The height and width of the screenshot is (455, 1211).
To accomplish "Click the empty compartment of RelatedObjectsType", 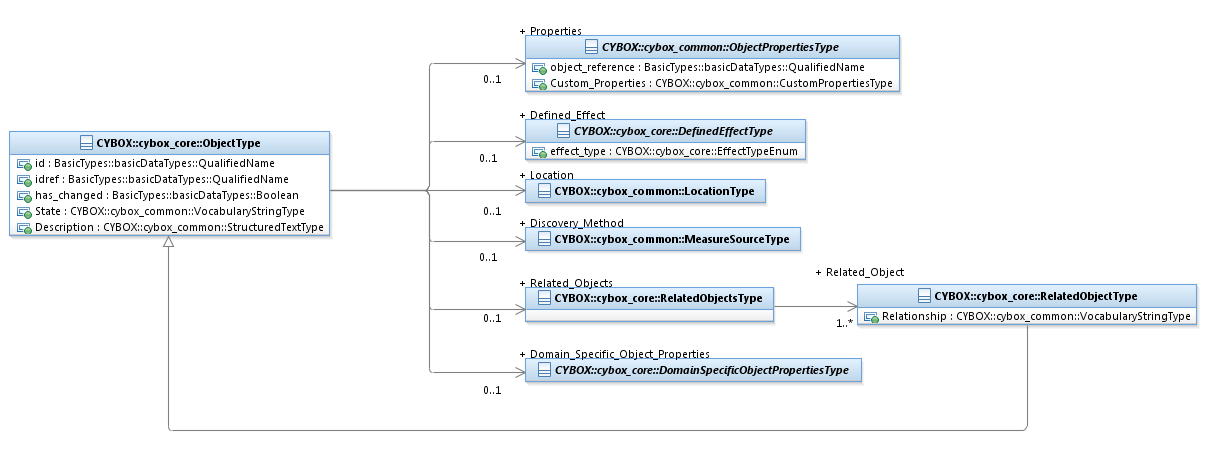I will pyautogui.click(x=649, y=315).
